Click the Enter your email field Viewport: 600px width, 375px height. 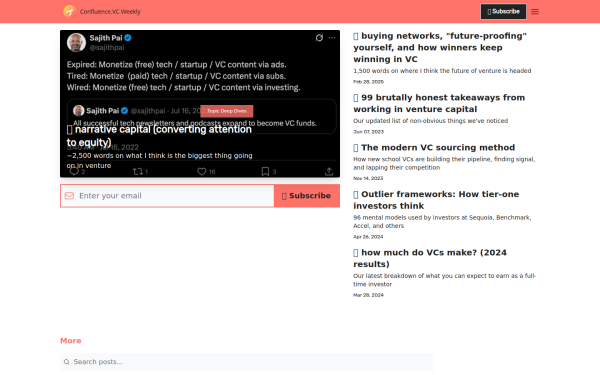[167, 196]
